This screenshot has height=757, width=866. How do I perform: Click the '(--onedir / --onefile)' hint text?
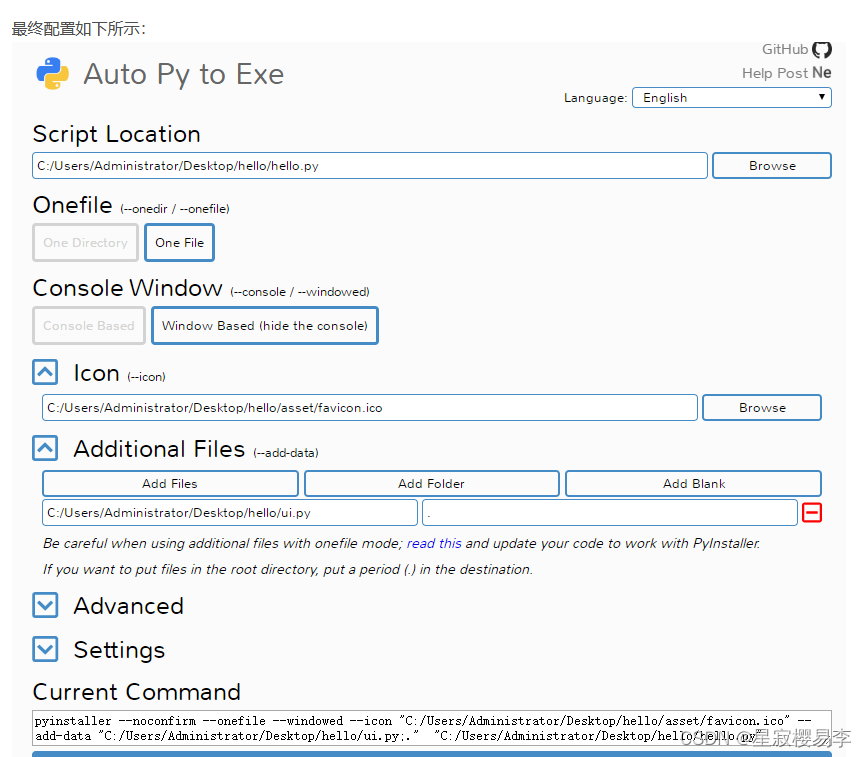pos(175,209)
